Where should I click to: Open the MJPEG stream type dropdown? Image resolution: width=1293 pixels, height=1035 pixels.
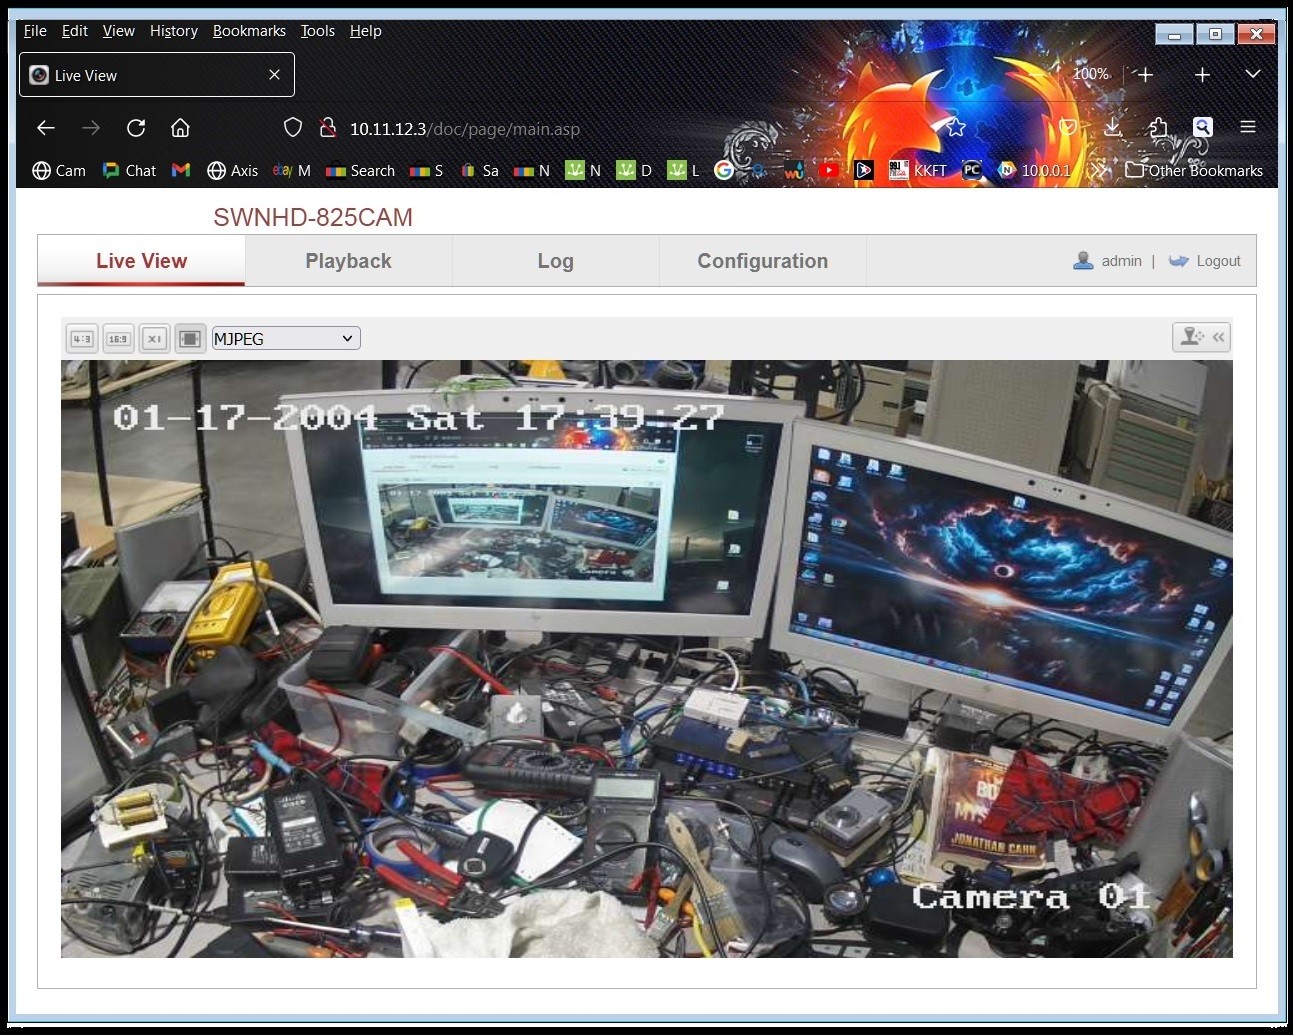pyautogui.click(x=286, y=339)
